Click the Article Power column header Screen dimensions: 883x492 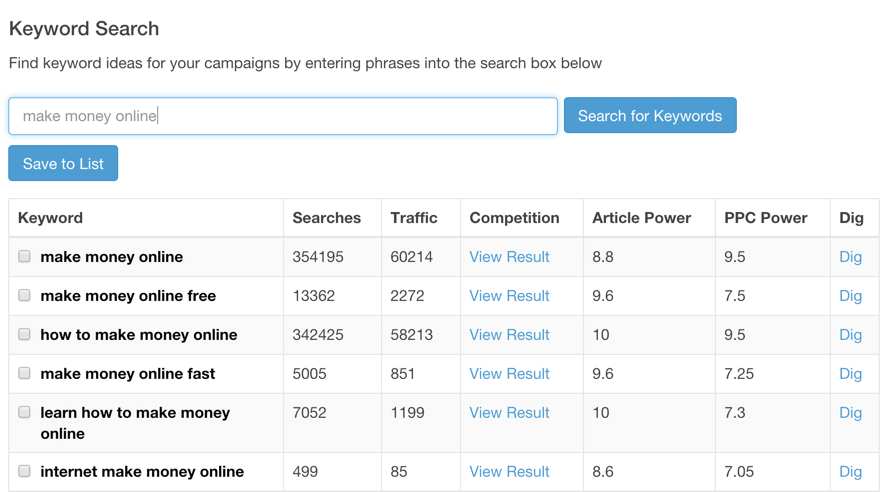(641, 218)
